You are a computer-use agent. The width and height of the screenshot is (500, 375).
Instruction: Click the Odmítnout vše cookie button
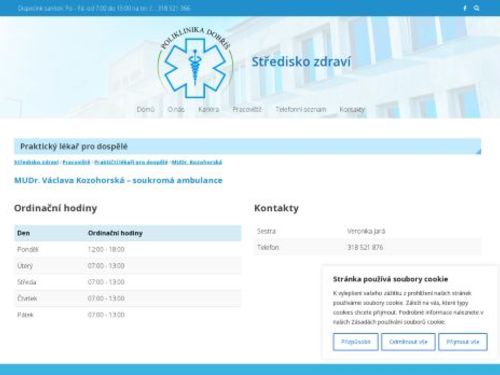tap(408, 342)
